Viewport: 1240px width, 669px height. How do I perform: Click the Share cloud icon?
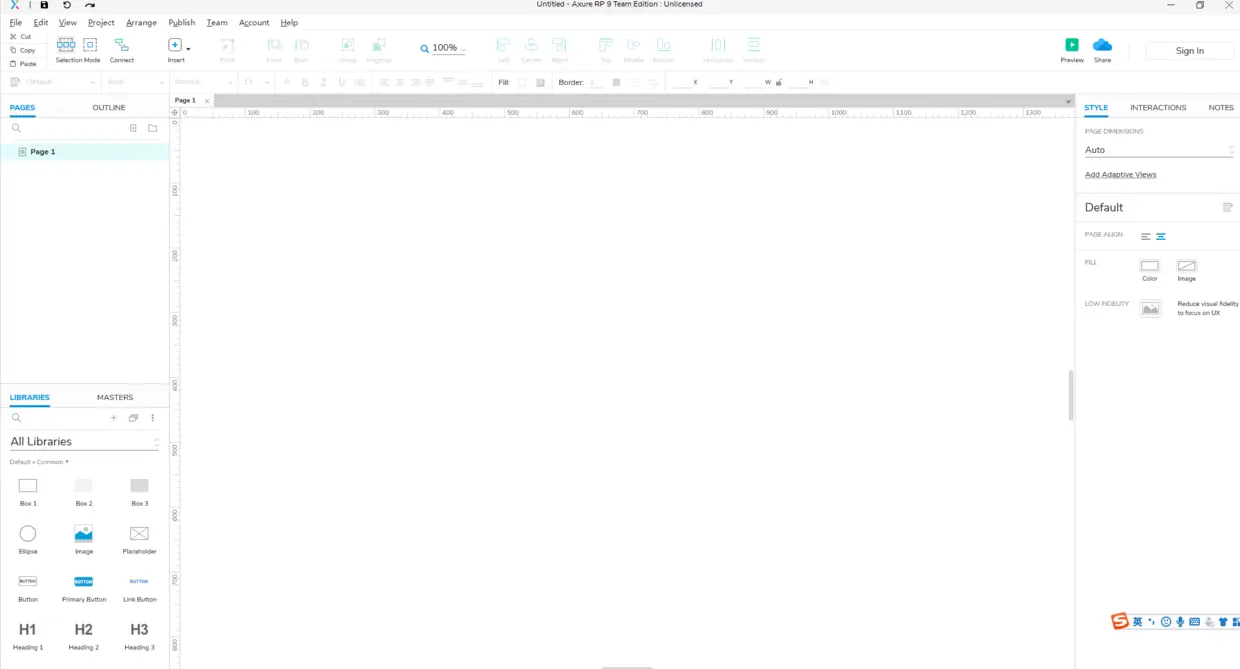tap(1102, 45)
